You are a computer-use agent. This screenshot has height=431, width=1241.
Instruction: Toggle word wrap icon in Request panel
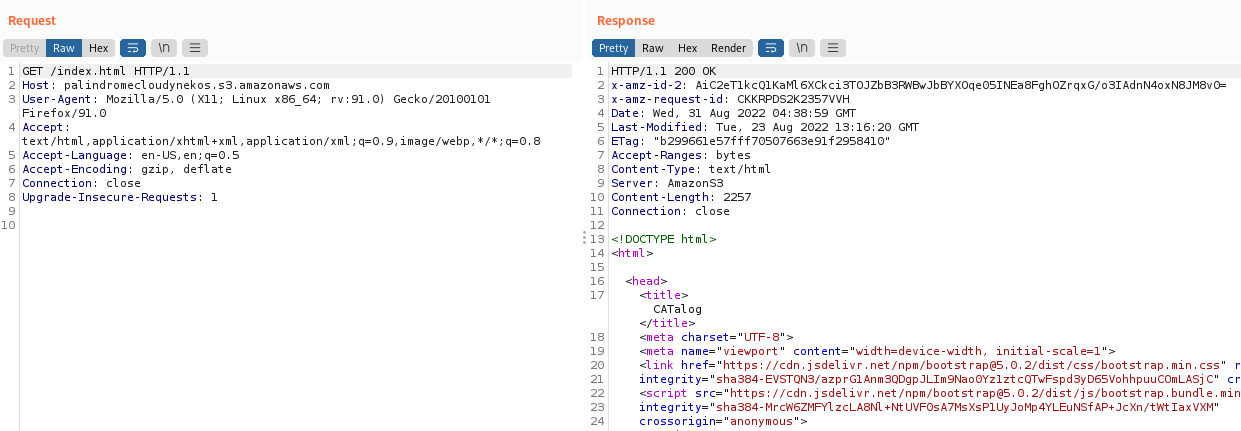[x=132, y=48]
